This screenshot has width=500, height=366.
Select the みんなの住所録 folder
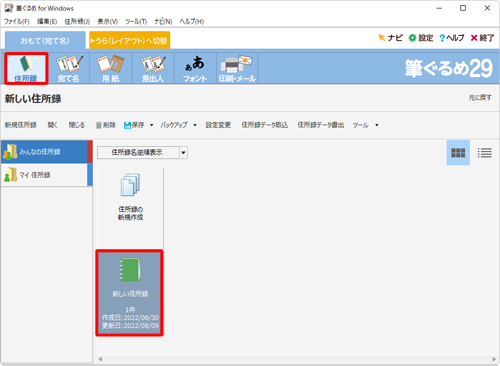tap(46, 152)
